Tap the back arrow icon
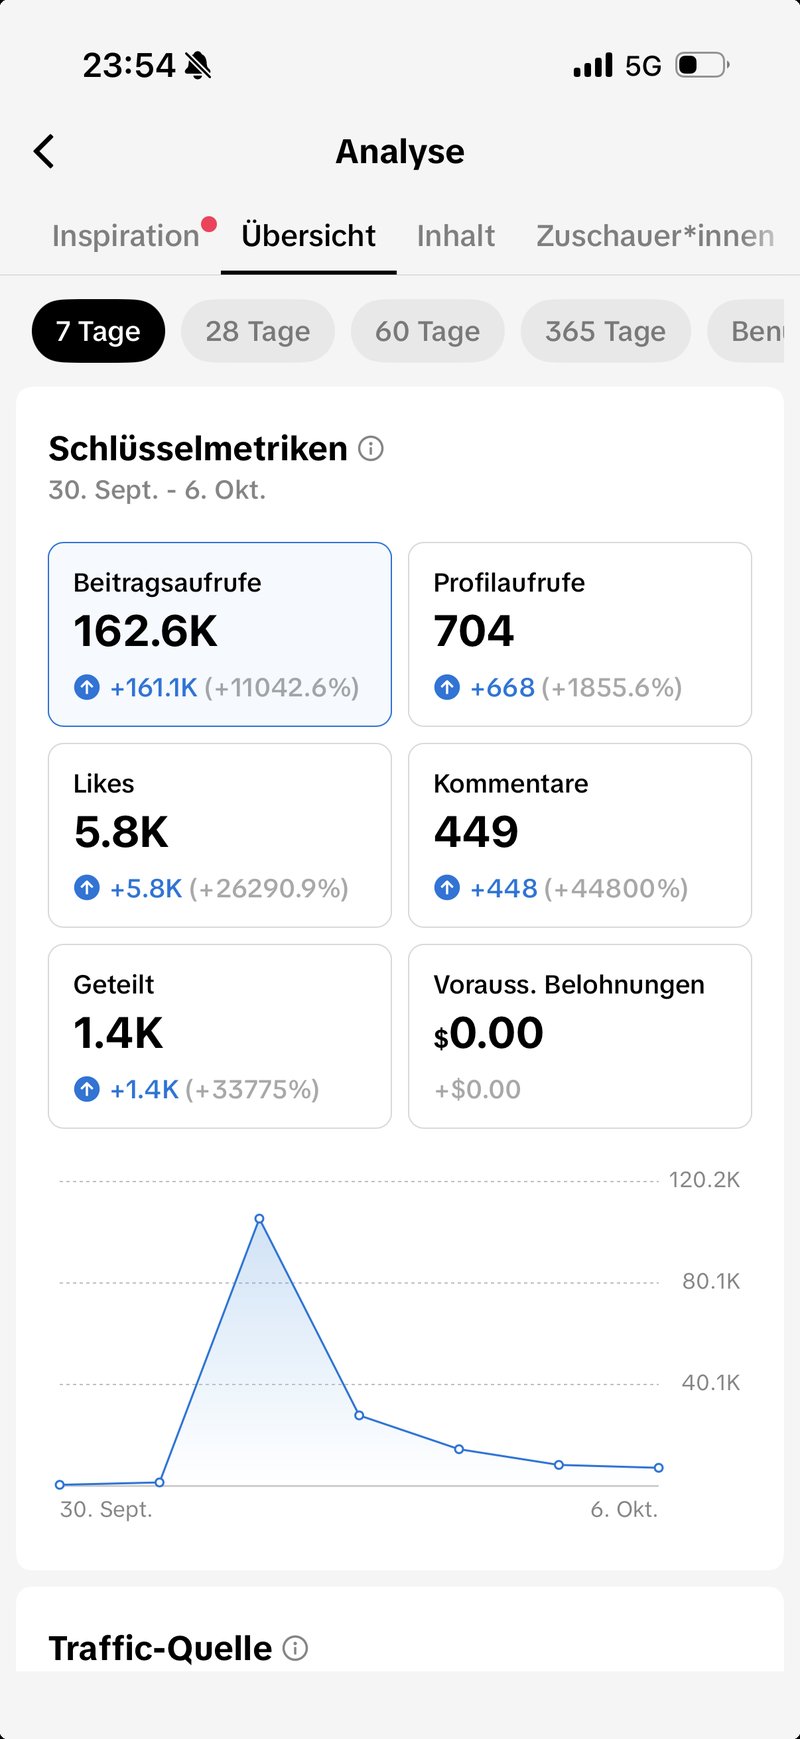This screenshot has width=800, height=1739. (x=44, y=152)
